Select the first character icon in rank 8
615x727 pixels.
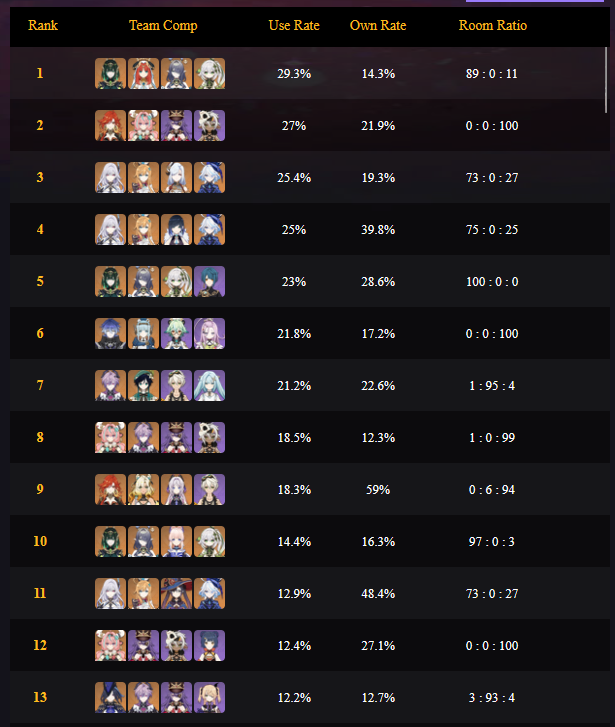point(110,437)
